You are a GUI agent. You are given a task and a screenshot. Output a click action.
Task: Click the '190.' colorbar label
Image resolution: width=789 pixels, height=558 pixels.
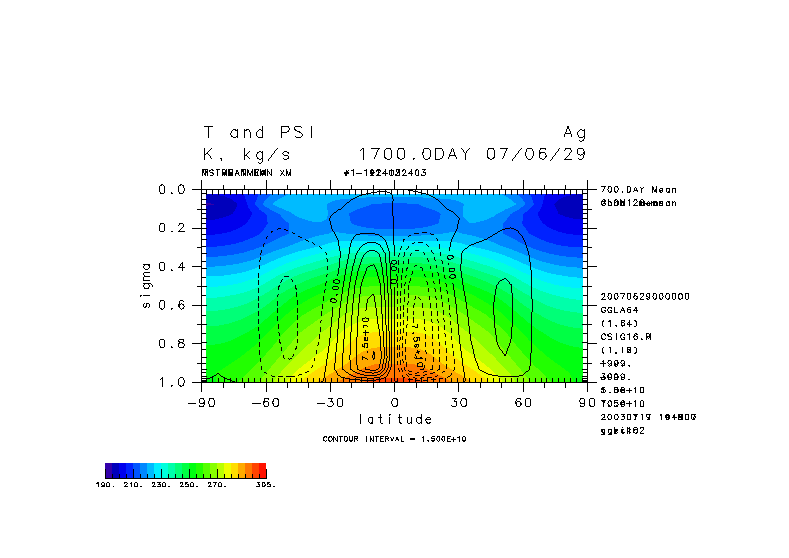coord(105,484)
